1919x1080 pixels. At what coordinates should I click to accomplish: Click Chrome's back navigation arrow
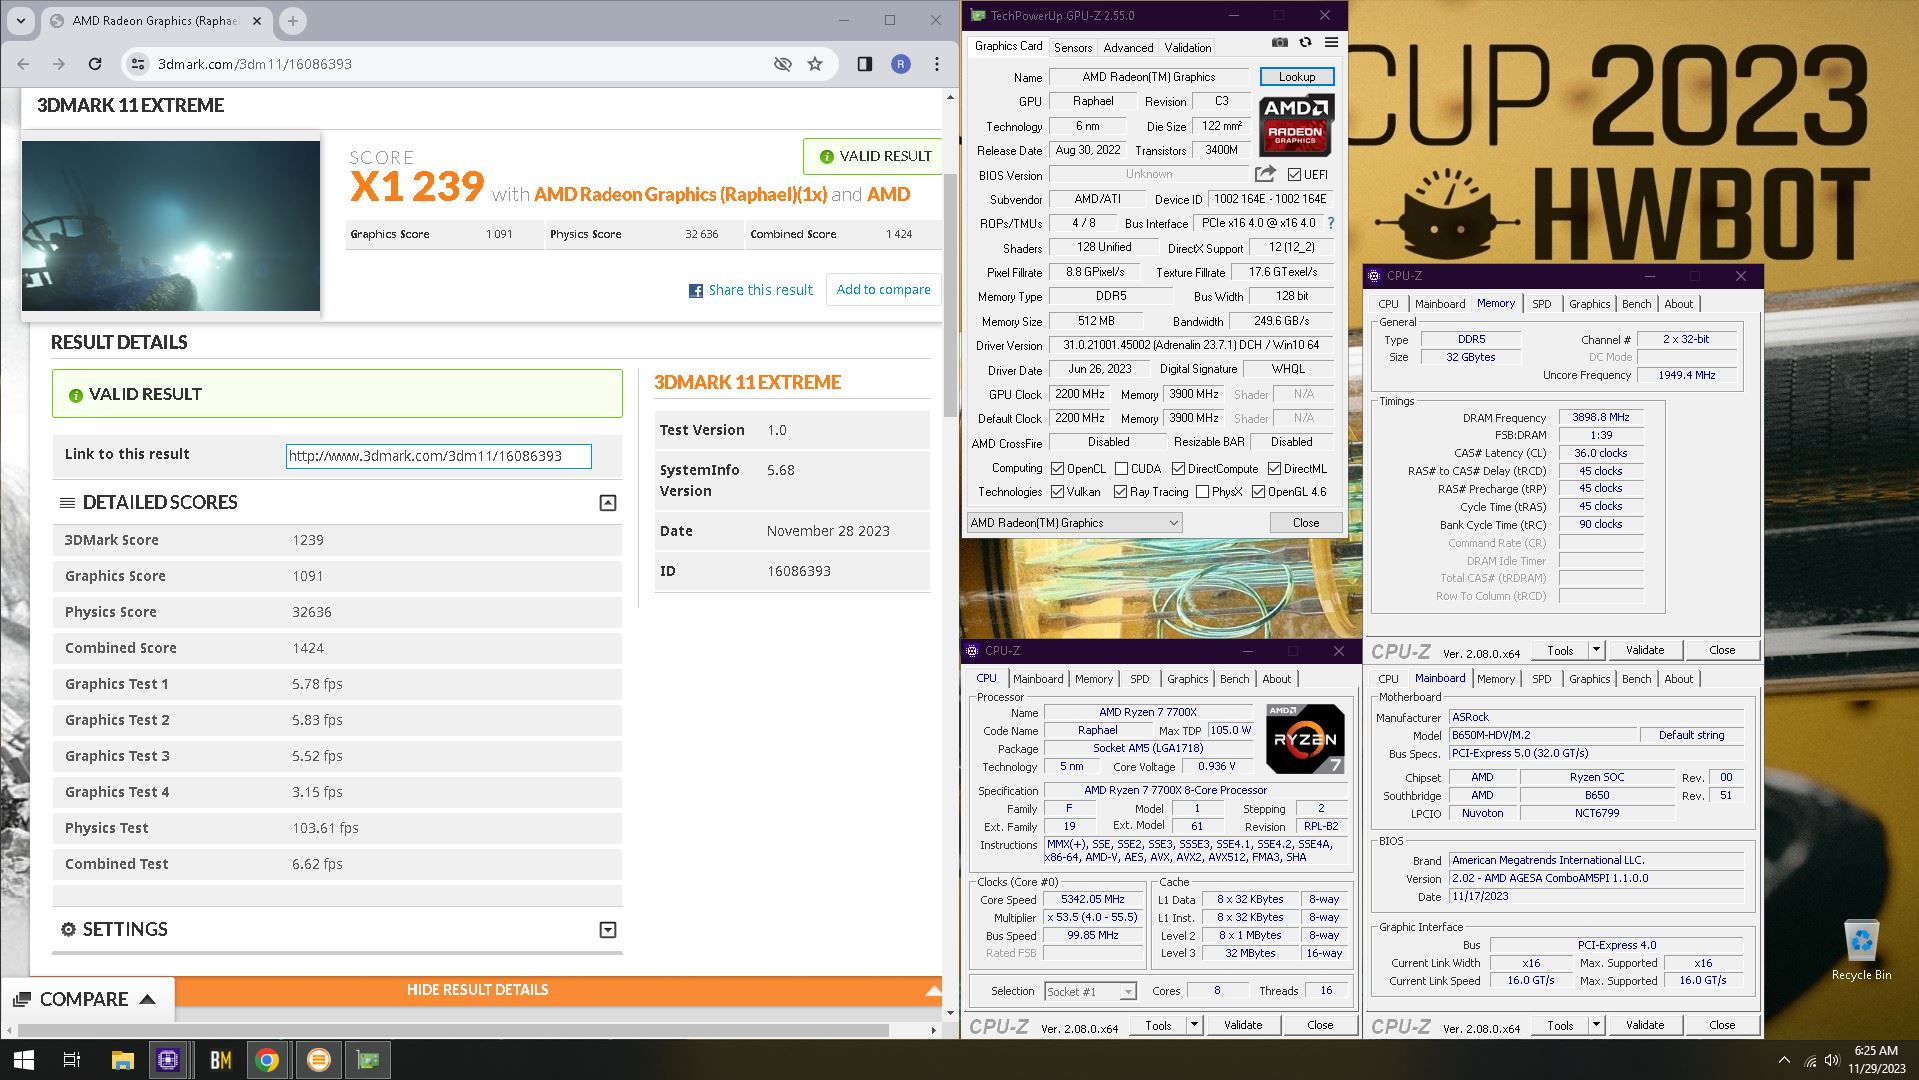click(23, 64)
